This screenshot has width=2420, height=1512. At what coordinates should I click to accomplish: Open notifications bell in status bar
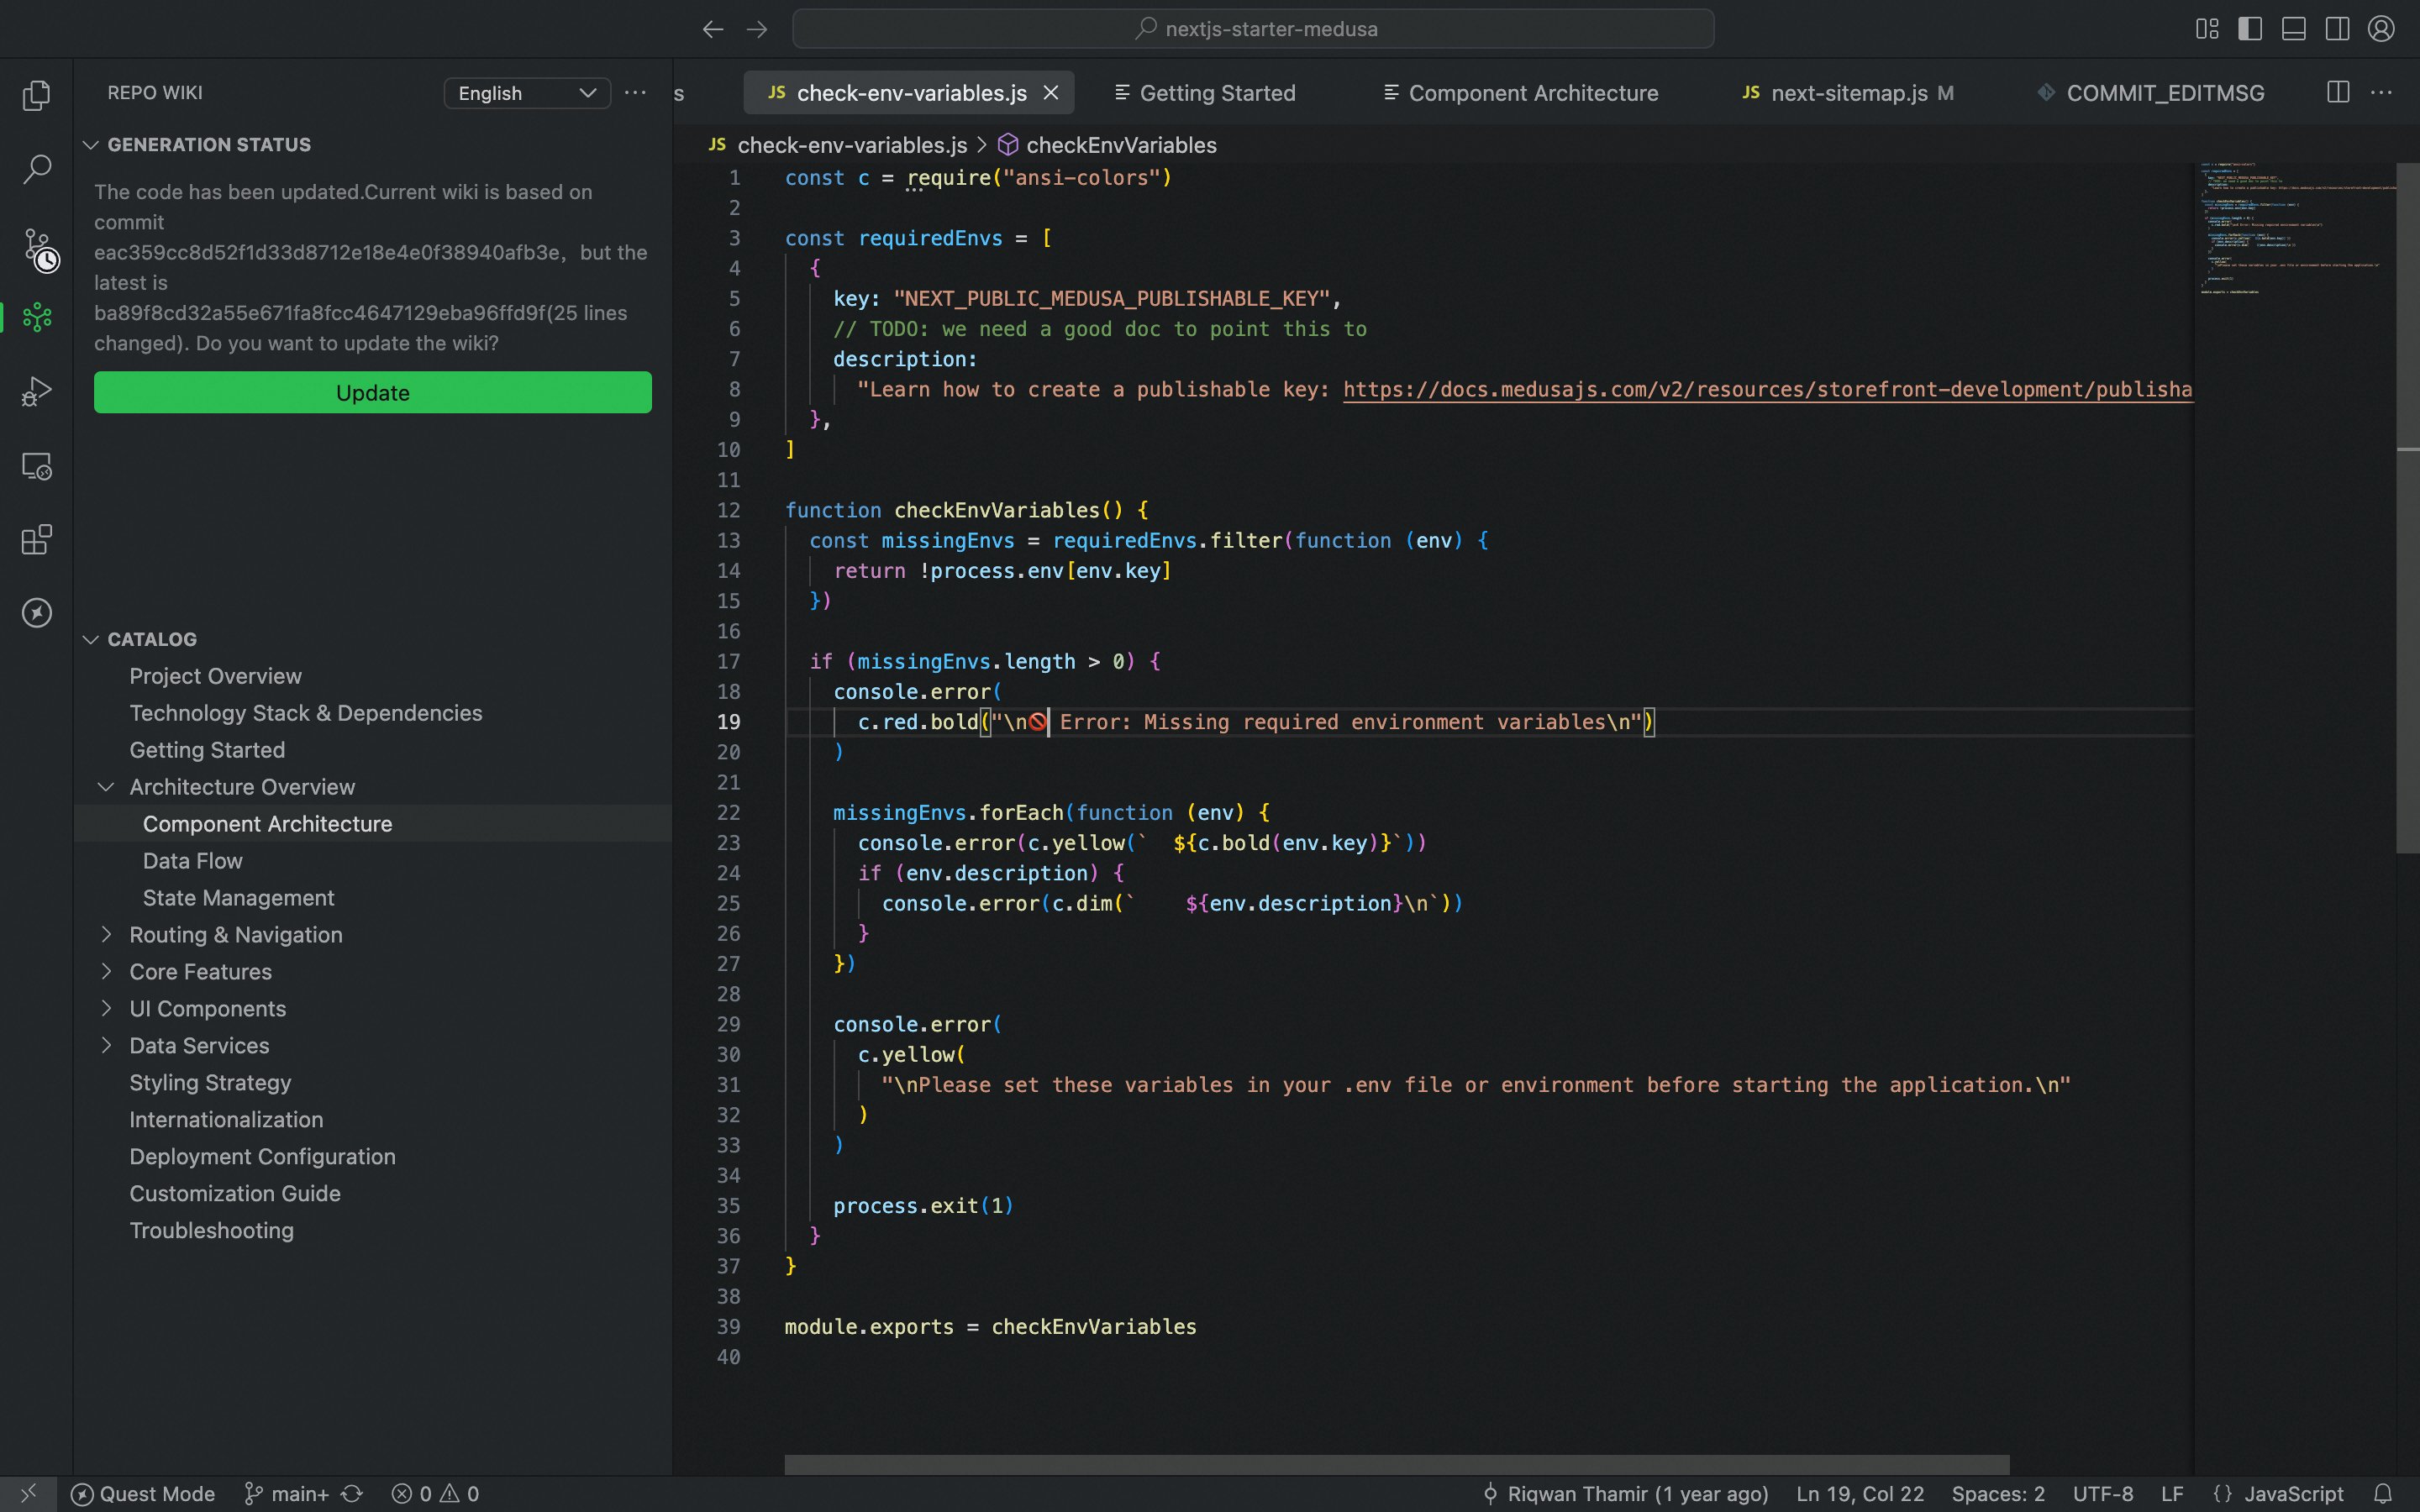pos(2383,1493)
